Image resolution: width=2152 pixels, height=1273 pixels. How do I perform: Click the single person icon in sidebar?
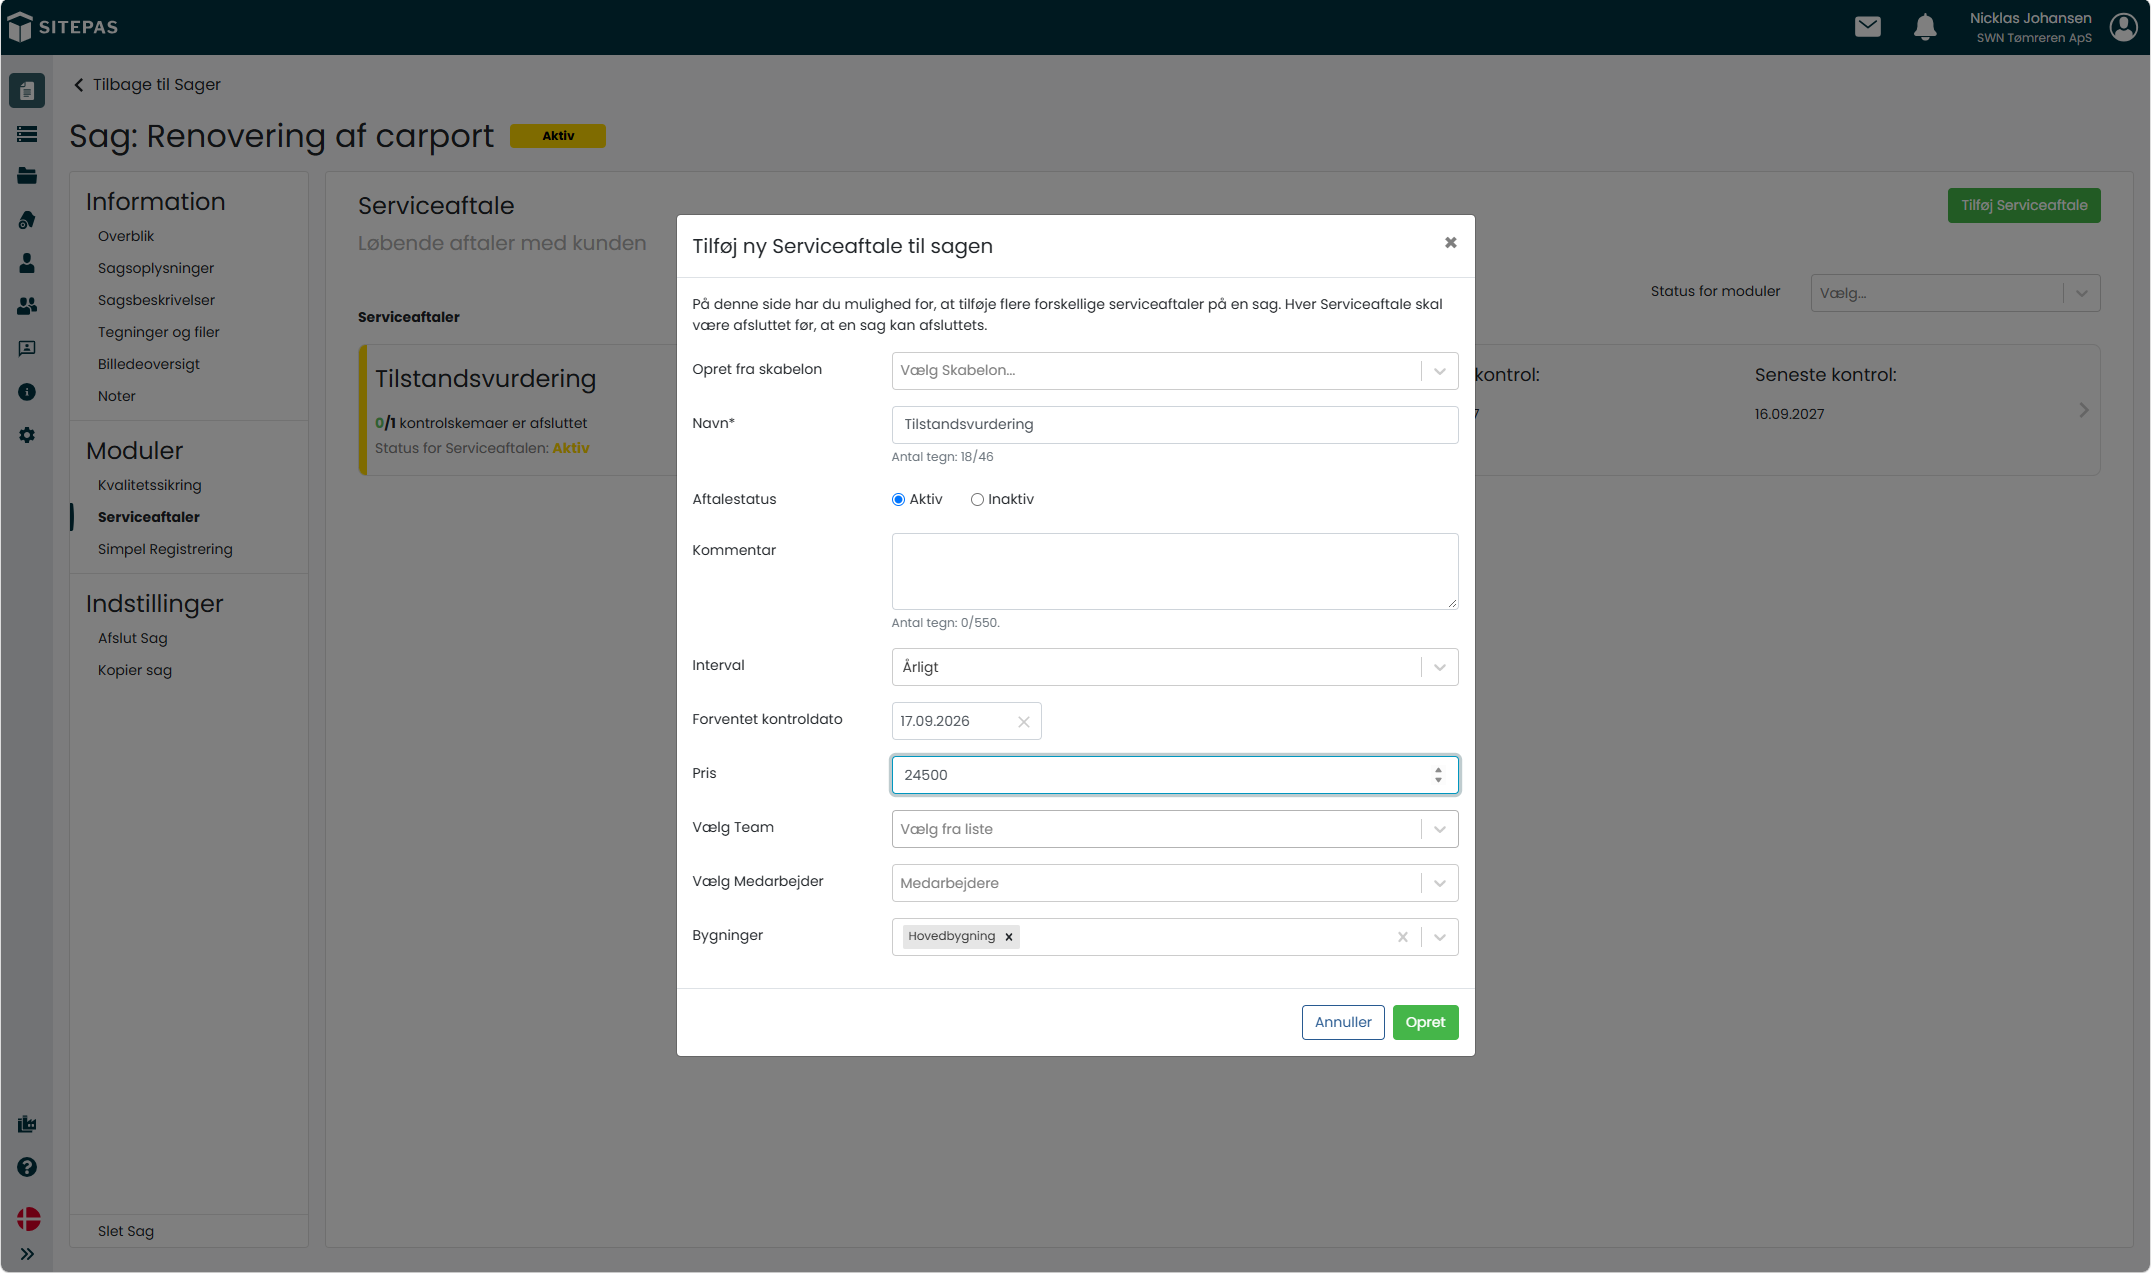(27, 263)
